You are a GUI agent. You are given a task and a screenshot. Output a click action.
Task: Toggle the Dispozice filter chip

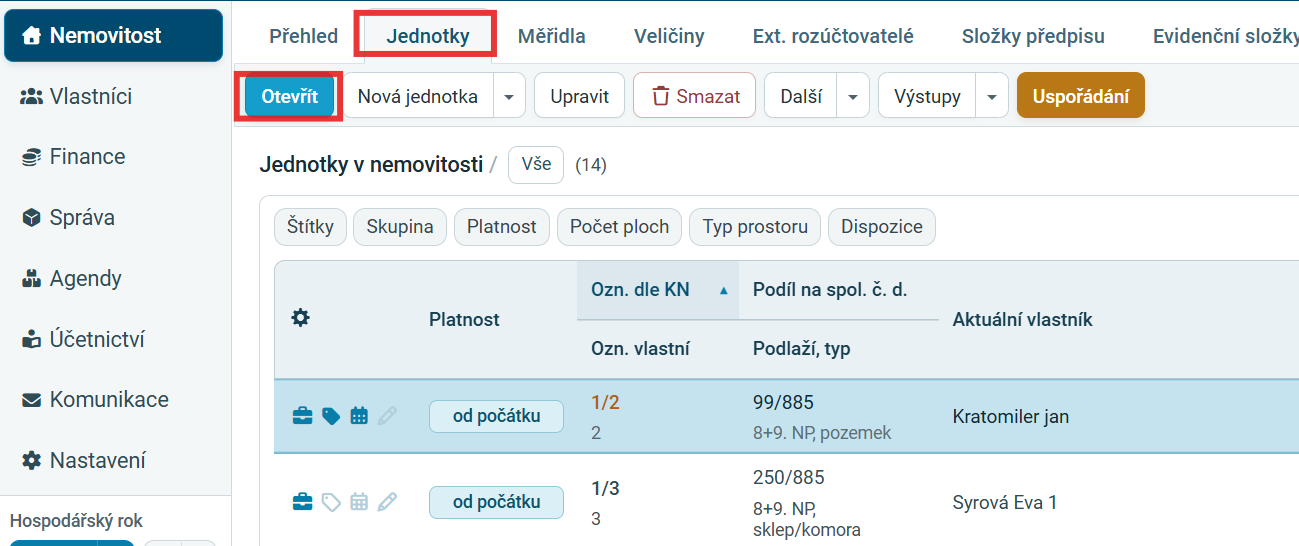pos(882,227)
